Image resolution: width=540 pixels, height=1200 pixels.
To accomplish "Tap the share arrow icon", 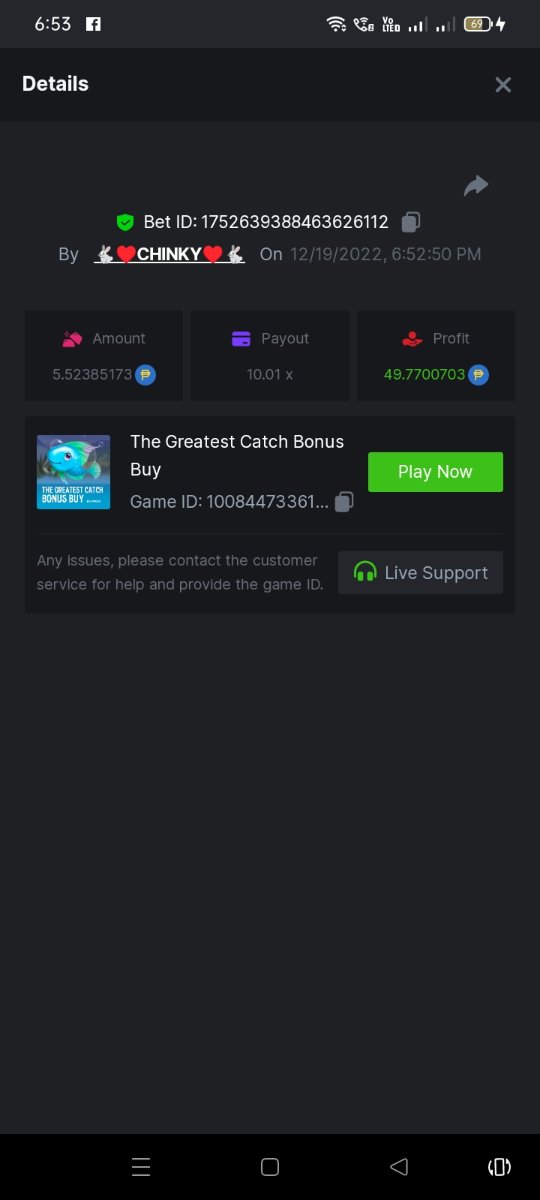I will coord(476,185).
